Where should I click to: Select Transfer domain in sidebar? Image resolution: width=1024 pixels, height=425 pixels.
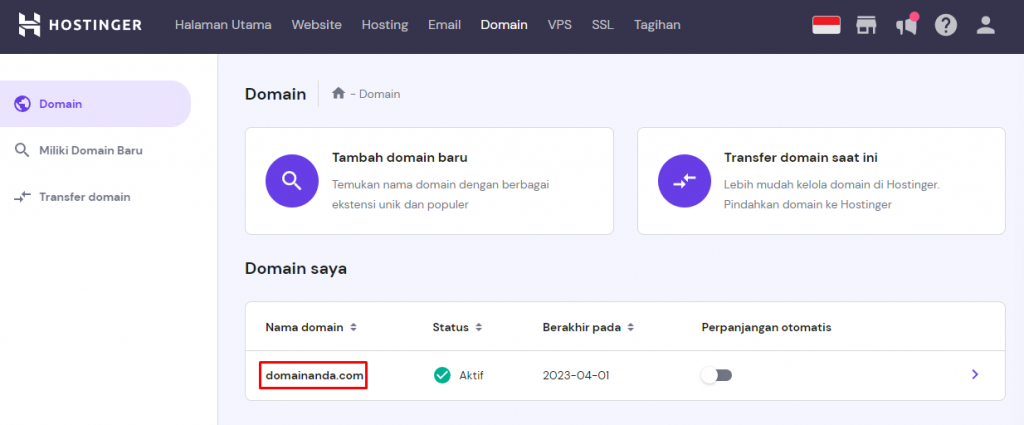point(84,197)
